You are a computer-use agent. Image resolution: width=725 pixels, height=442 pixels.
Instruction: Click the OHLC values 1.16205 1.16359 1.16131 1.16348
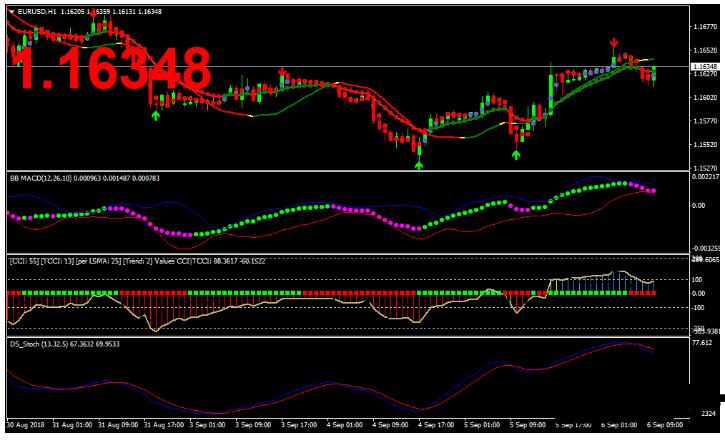111,12
